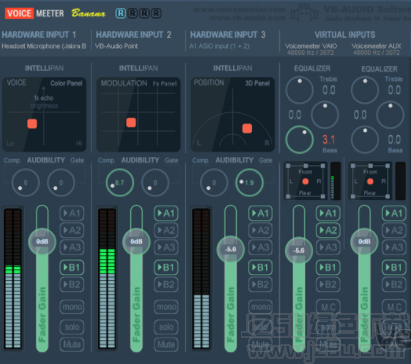Toggle B2 bus on Voicemeeter AUX
Screen dimensions: 411x364
coord(394,284)
